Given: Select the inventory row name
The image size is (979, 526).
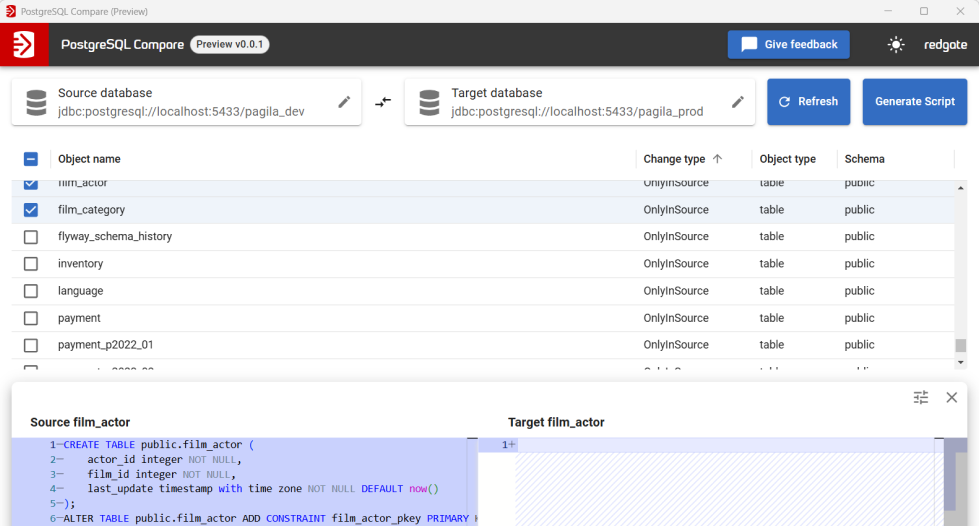Looking at the screenshot, I should tap(81, 264).
